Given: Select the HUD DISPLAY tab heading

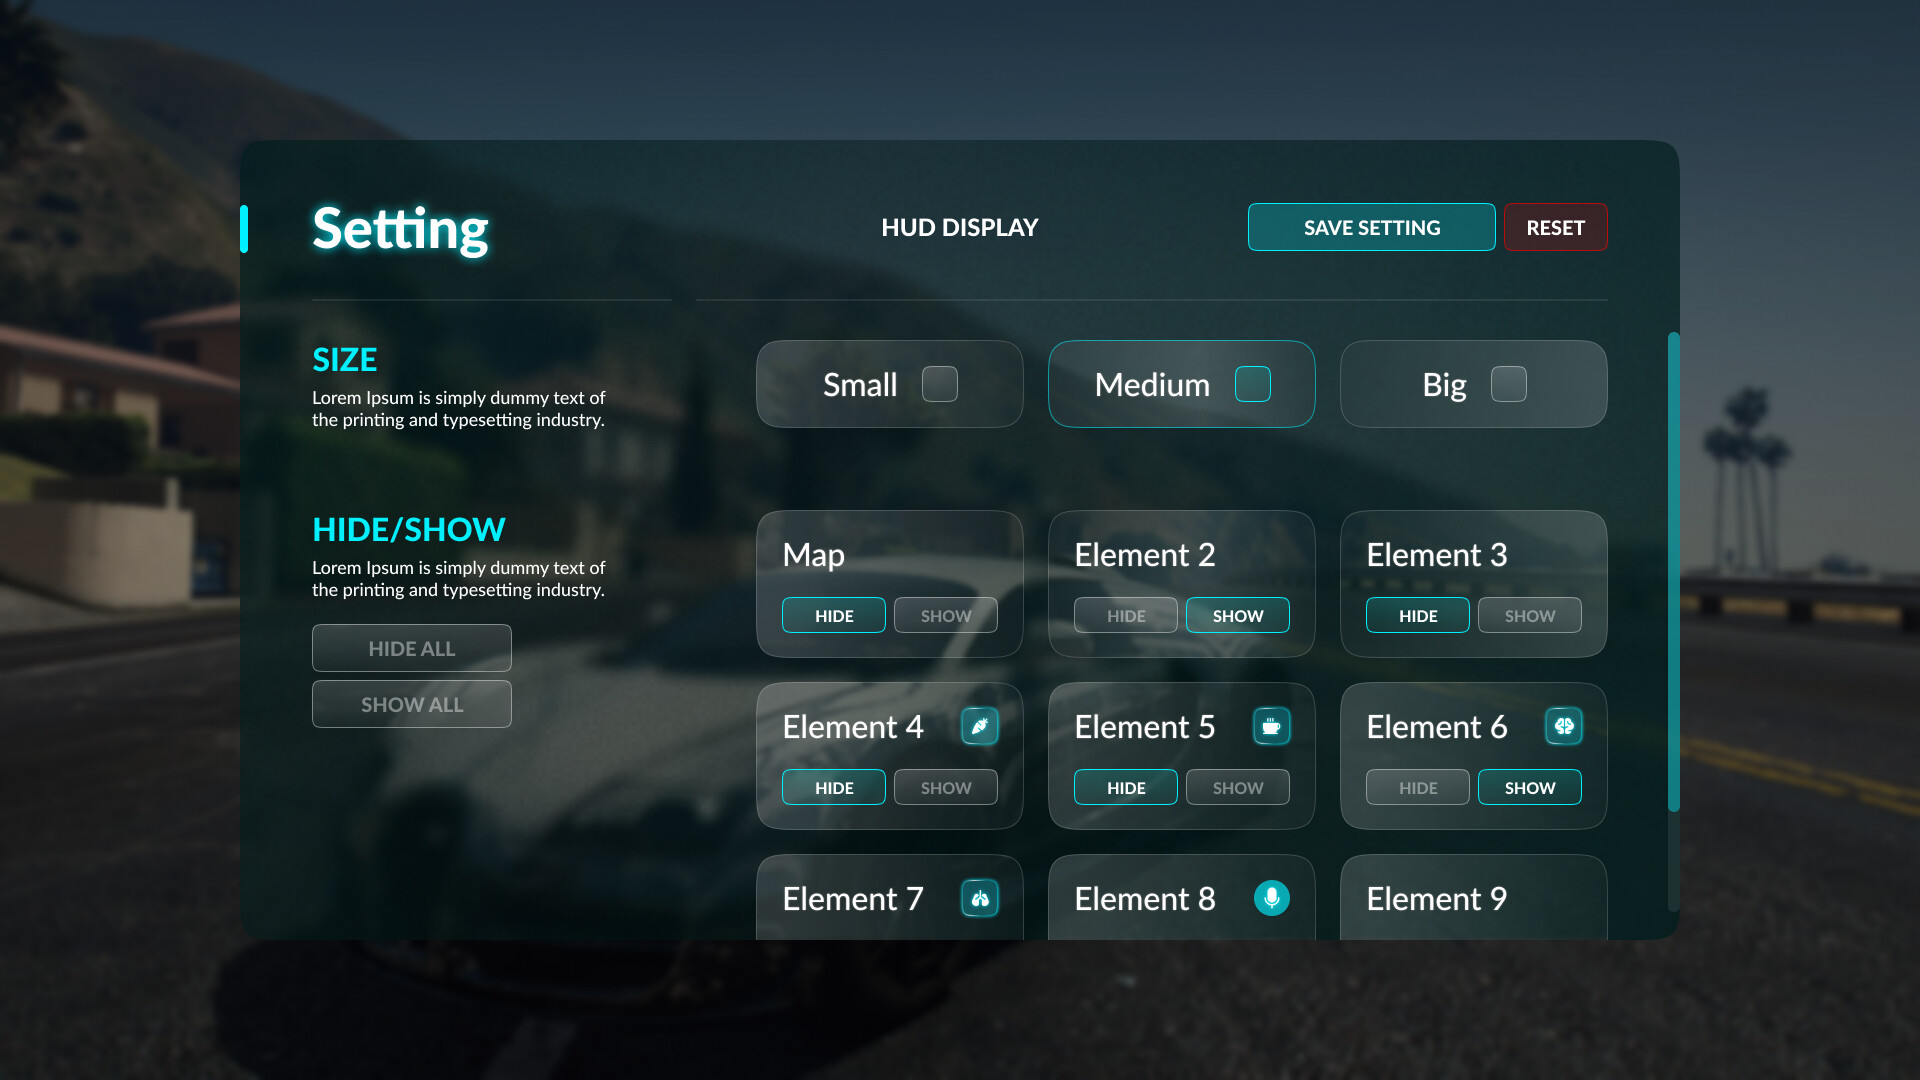Looking at the screenshot, I should [959, 227].
